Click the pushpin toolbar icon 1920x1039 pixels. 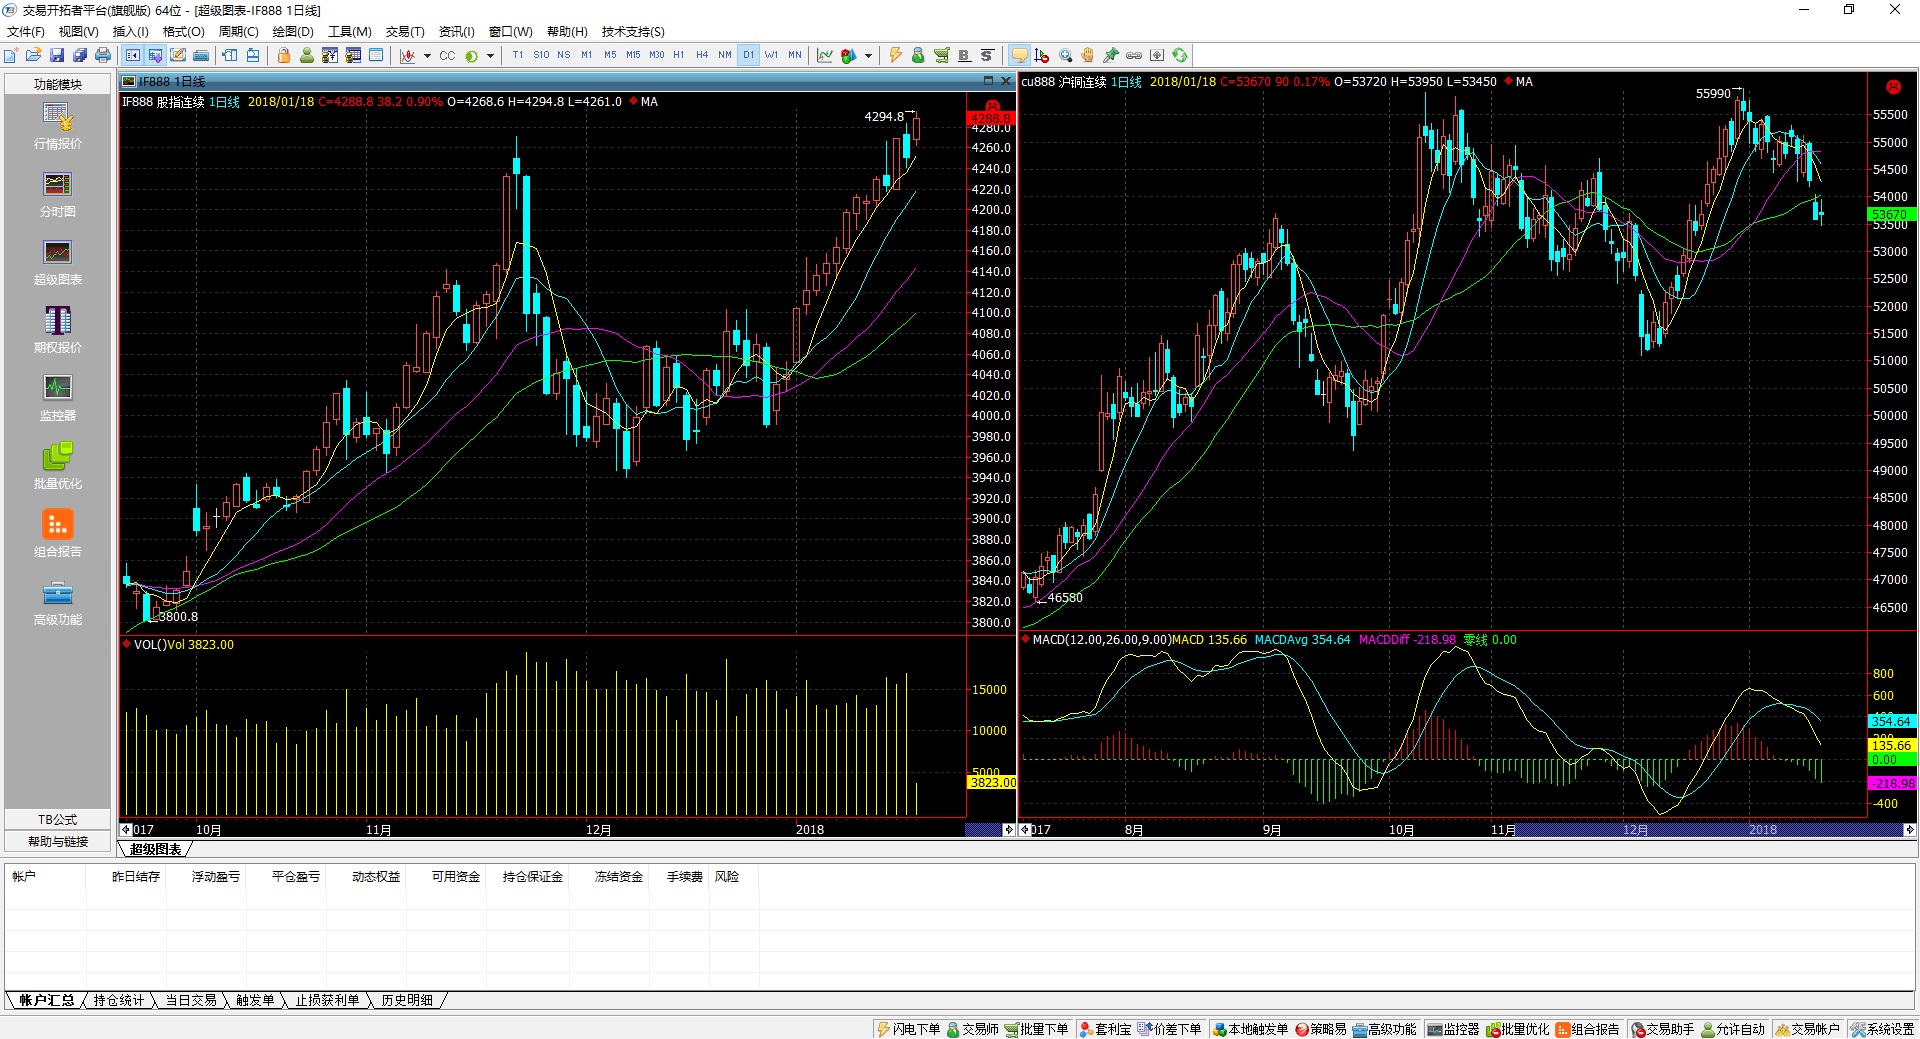1111,55
